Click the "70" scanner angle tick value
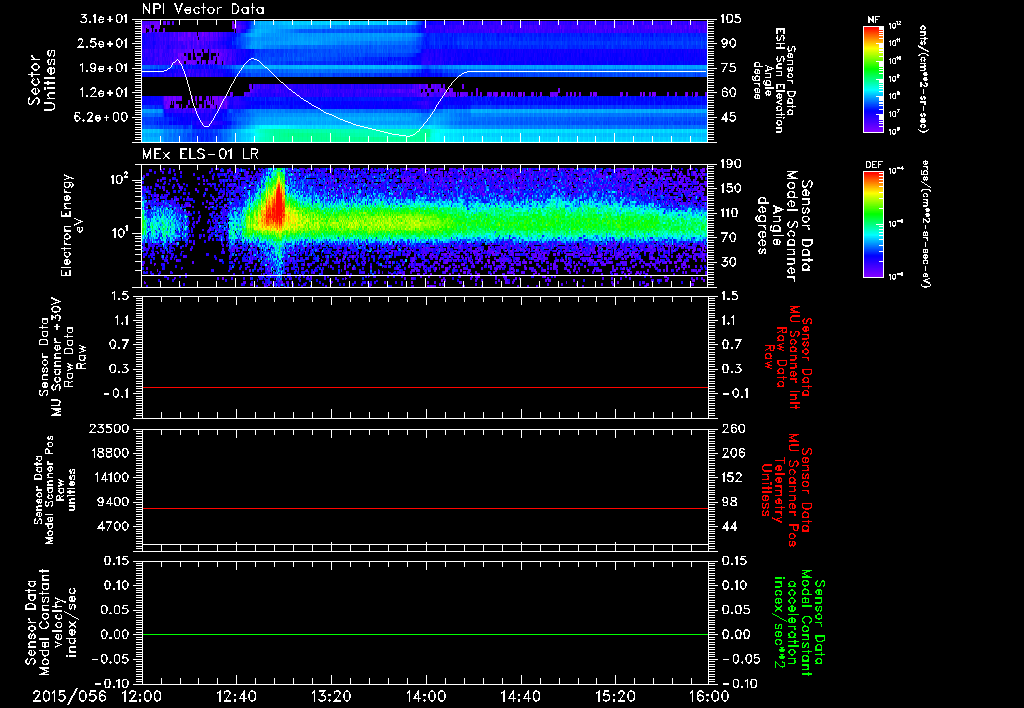This screenshot has width=1024, height=708. coord(728,238)
